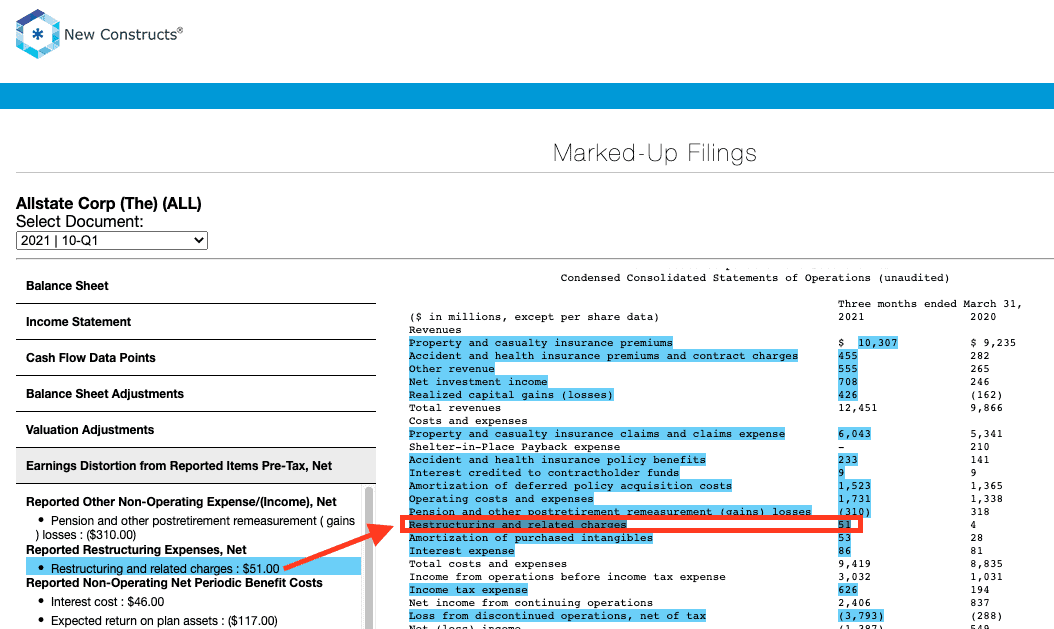Select the Interest cost : $46.00 item
The image size is (1054, 629).
point(108,601)
